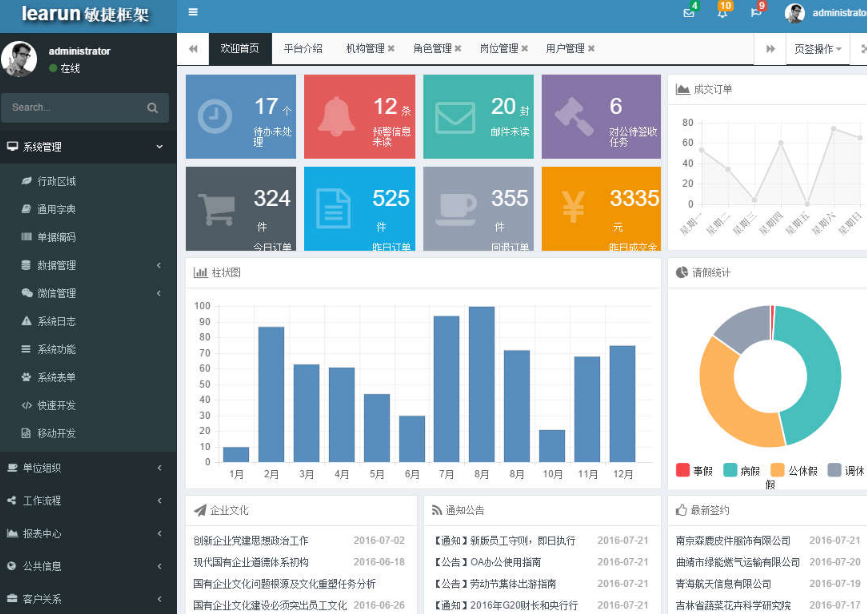This screenshot has height=614, width=867.
Task: Close the 机构管理 tab
Action: click(391, 48)
